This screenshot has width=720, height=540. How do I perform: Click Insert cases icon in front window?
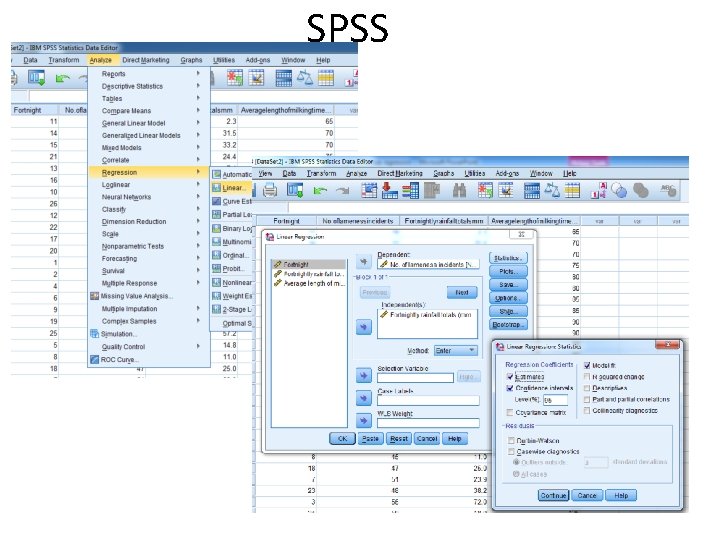[485, 190]
